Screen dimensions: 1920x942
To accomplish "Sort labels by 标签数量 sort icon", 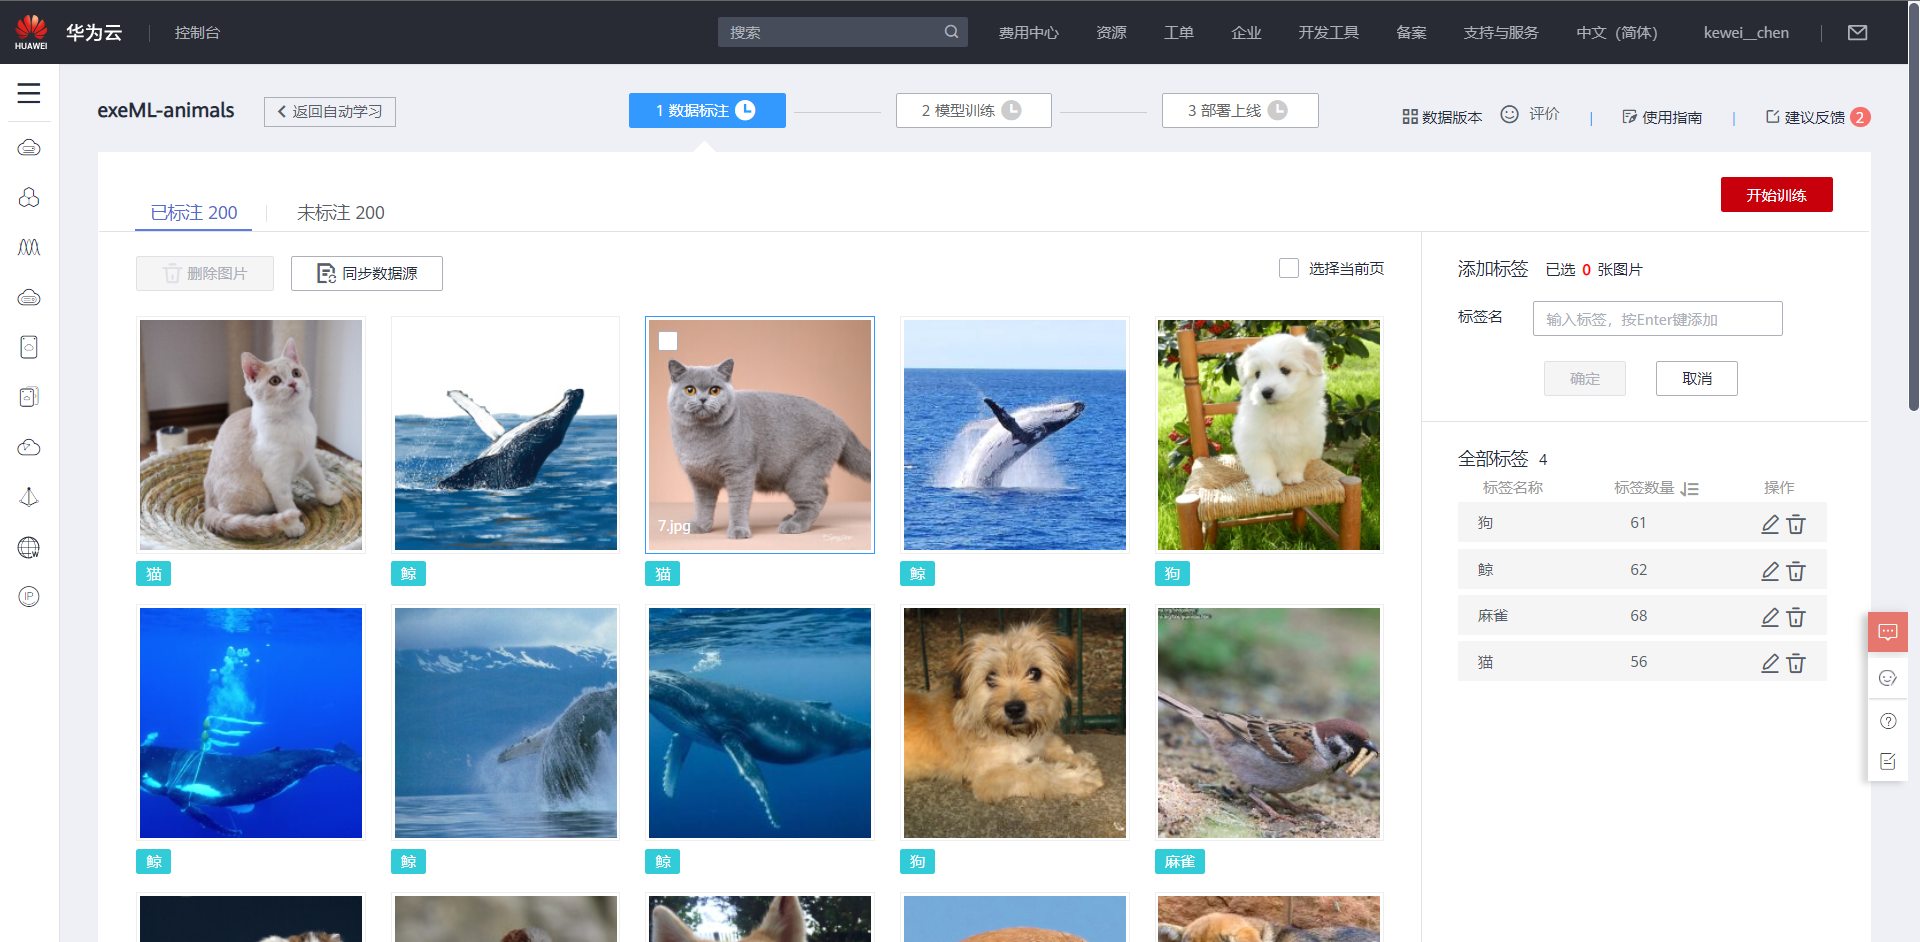I will tap(1690, 489).
